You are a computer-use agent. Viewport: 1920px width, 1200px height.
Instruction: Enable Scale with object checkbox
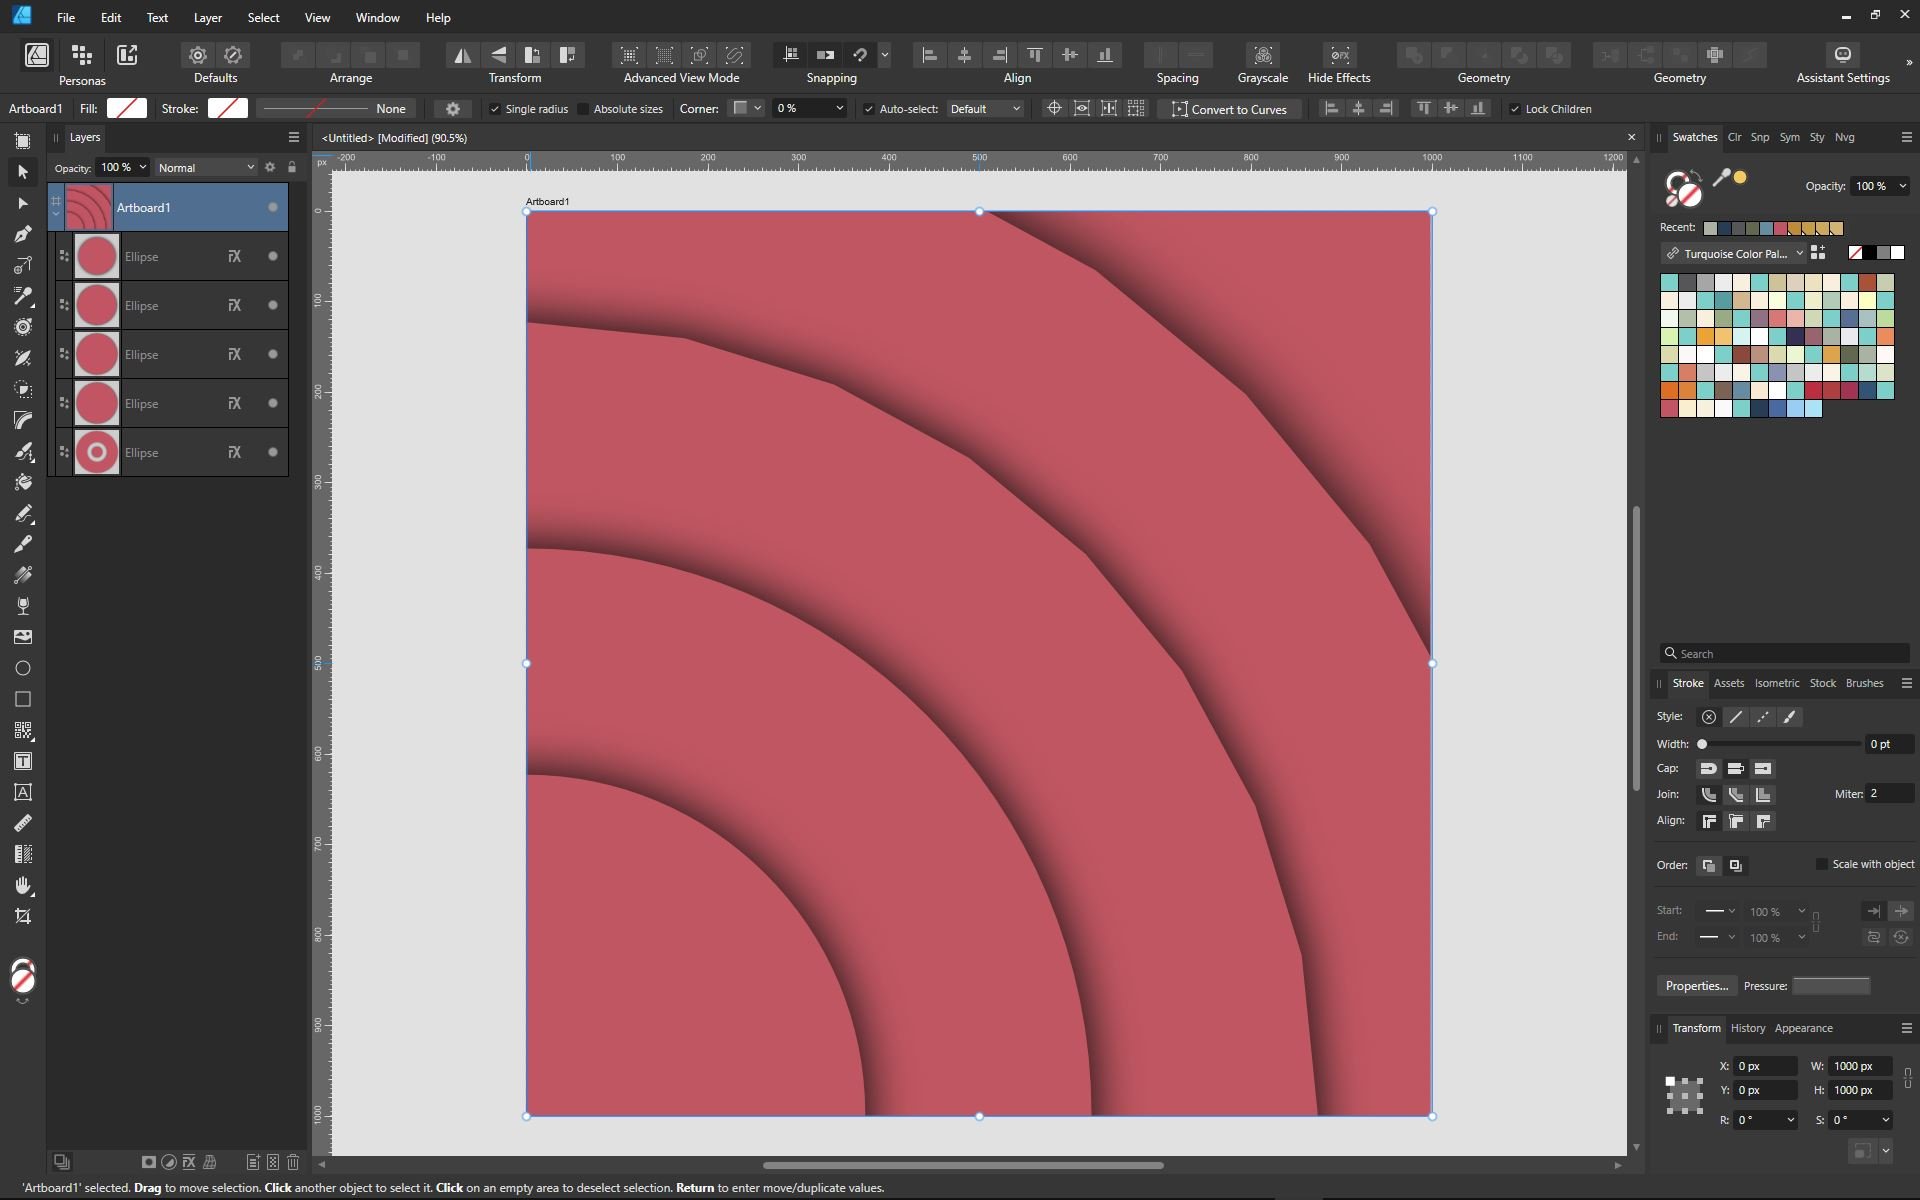(1821, 864)
